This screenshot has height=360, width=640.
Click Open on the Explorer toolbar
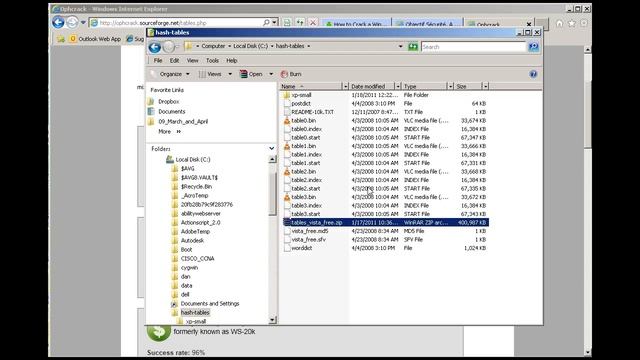tap(251, 74)
